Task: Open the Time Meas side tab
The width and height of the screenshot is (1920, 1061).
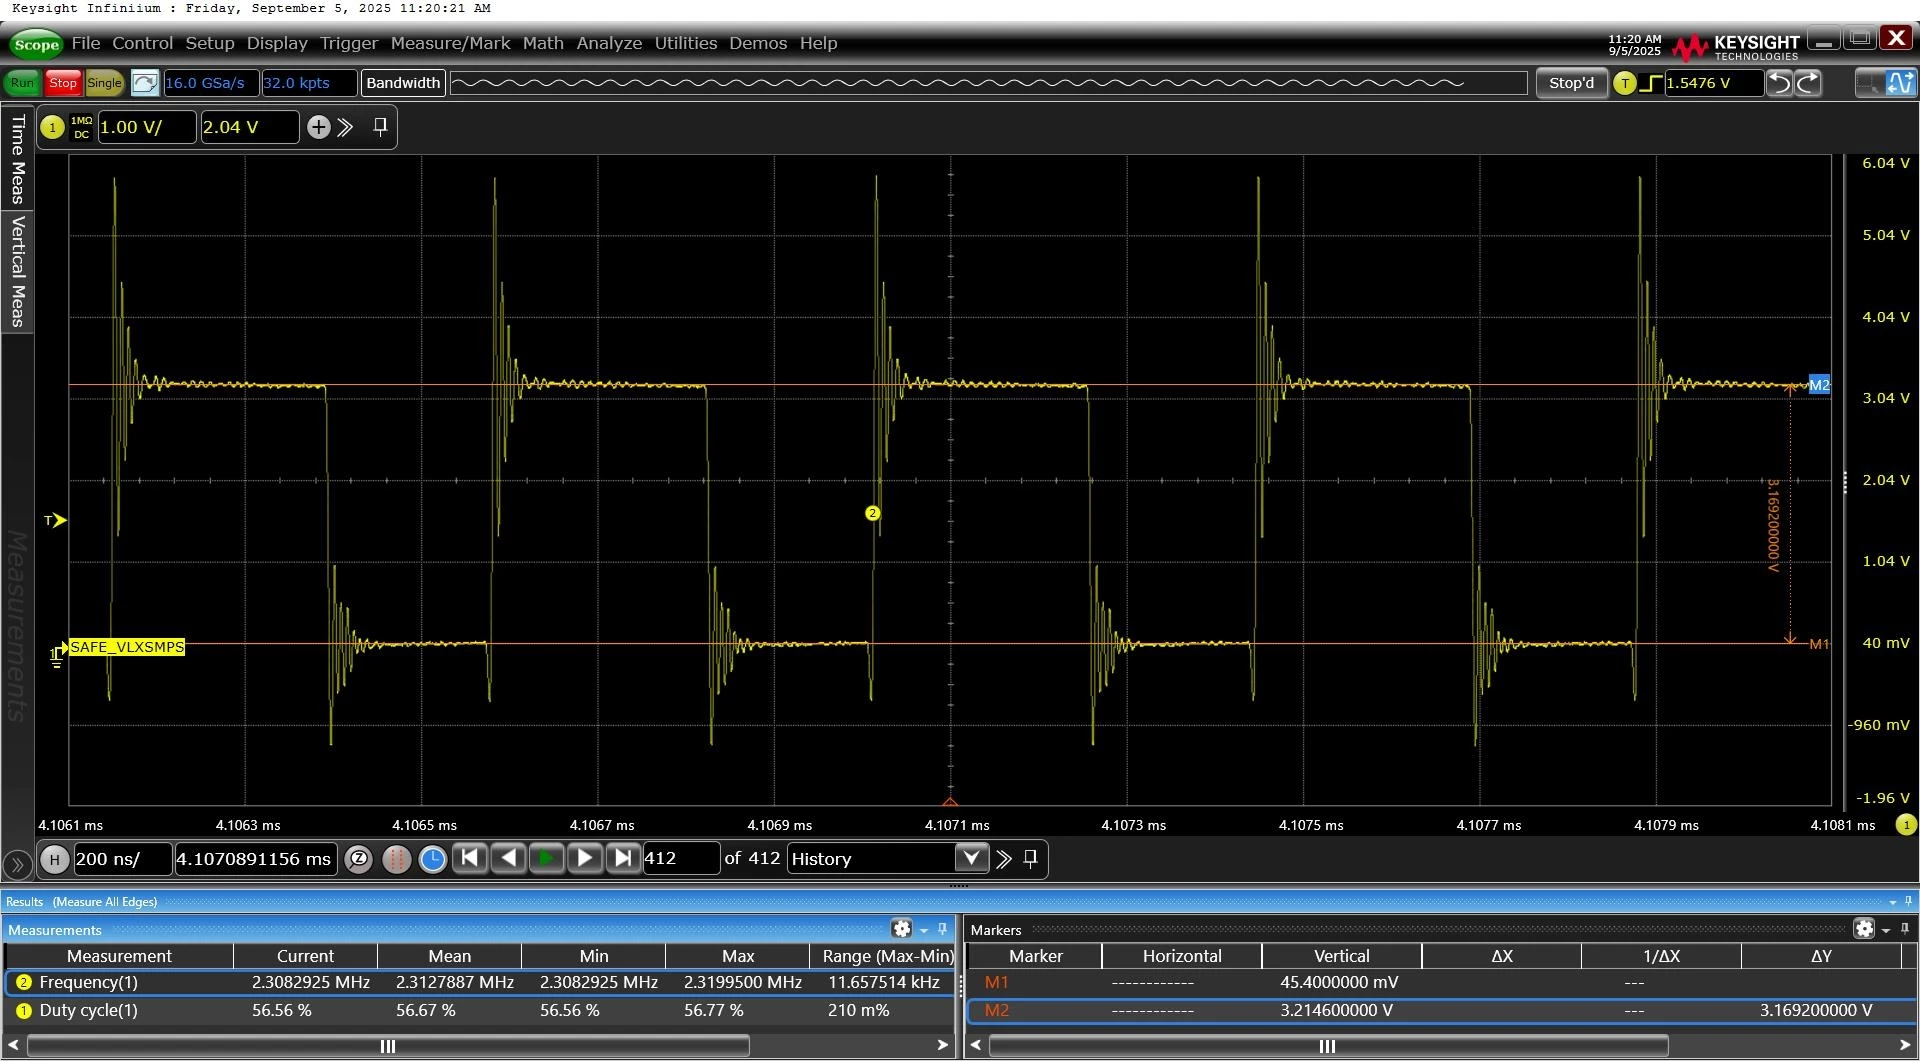Action: 17,158
